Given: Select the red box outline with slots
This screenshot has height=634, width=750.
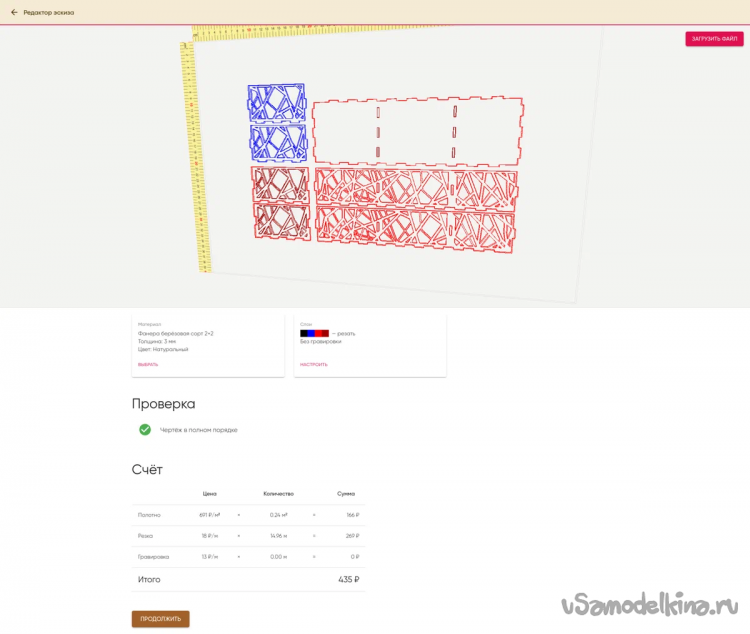Looking at the screenshot, I should pyautogui.click(x=417, y=131).
